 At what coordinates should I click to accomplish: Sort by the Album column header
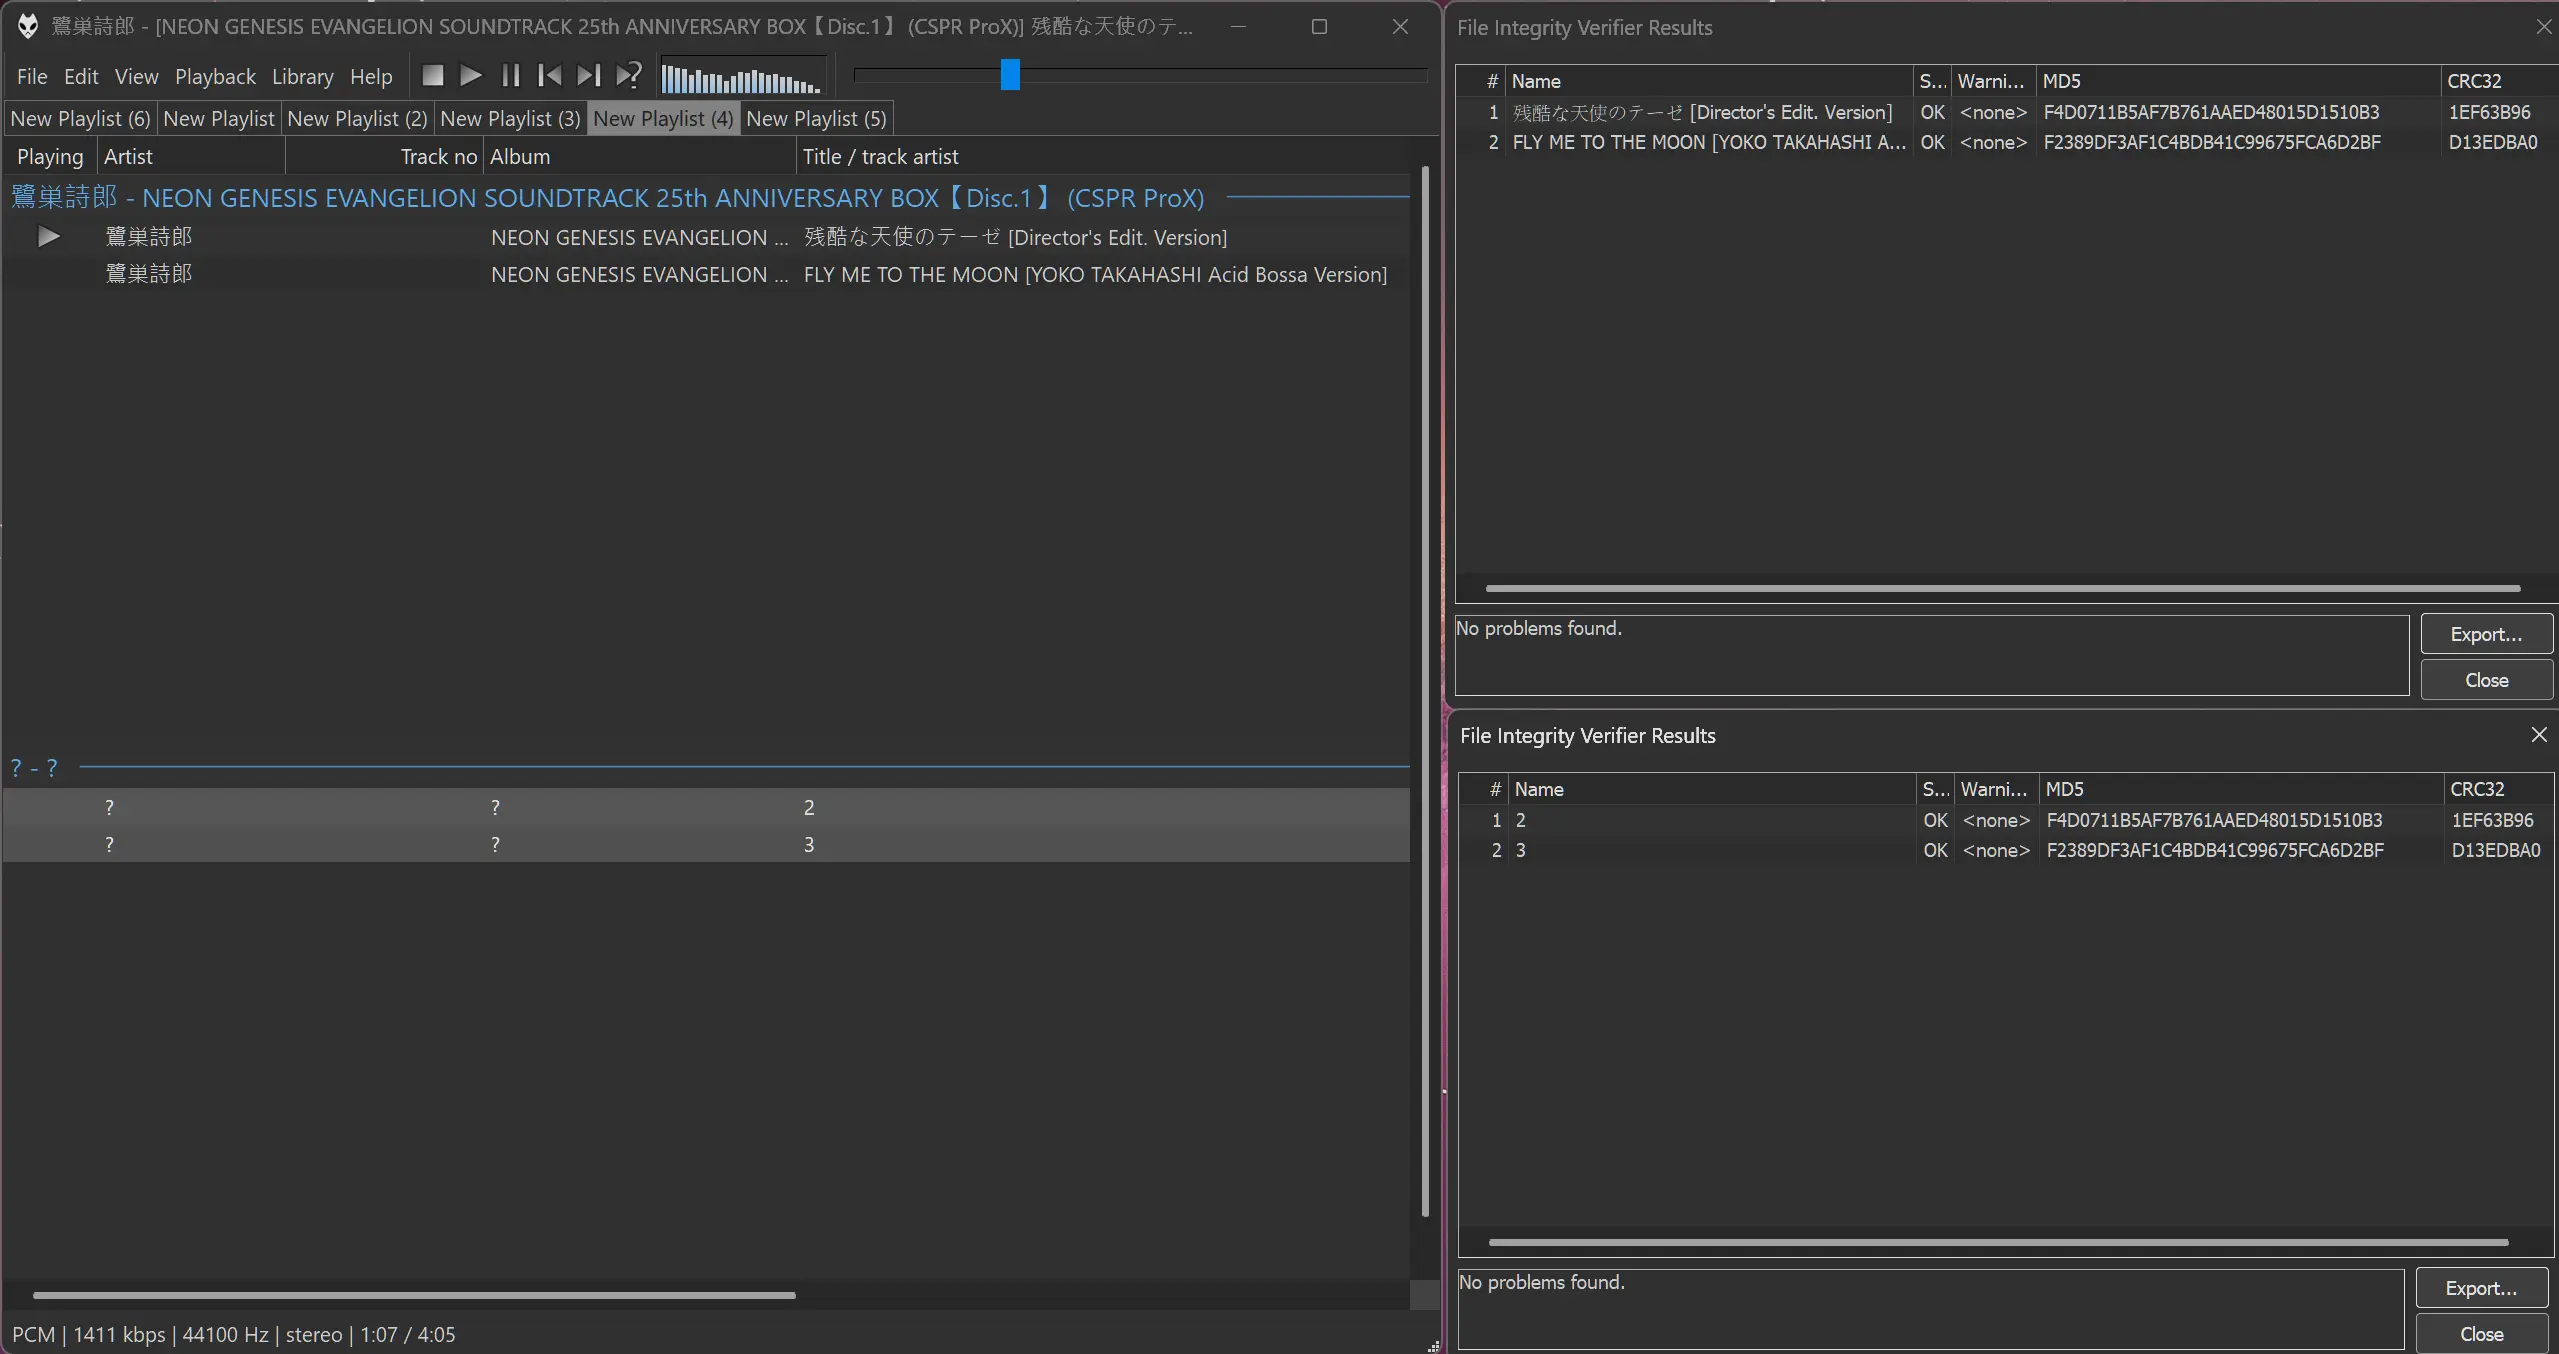[x=640, y=157]
